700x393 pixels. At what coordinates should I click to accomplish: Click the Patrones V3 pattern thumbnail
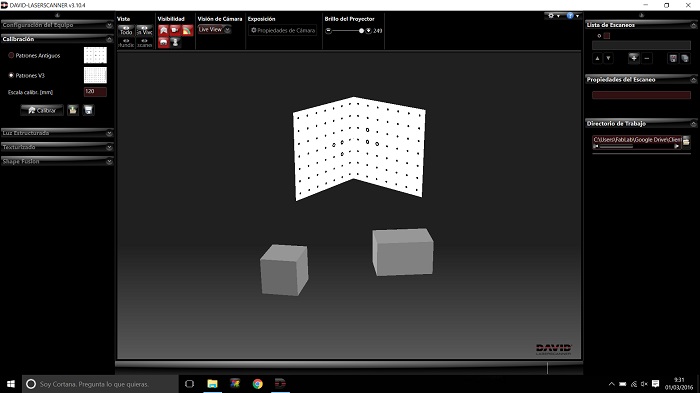click(96, 75)
